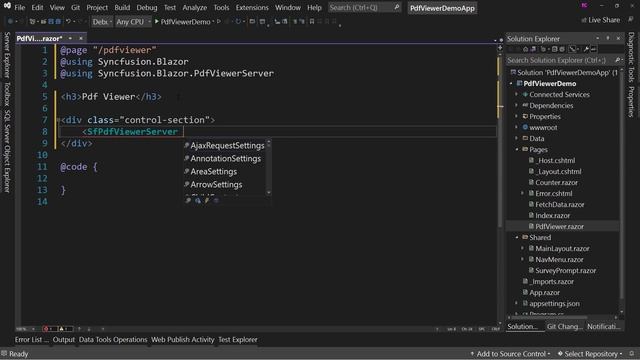
Task: Click the notifications bell in status bar
Action: pyautogui.click(x=632, y=353)
